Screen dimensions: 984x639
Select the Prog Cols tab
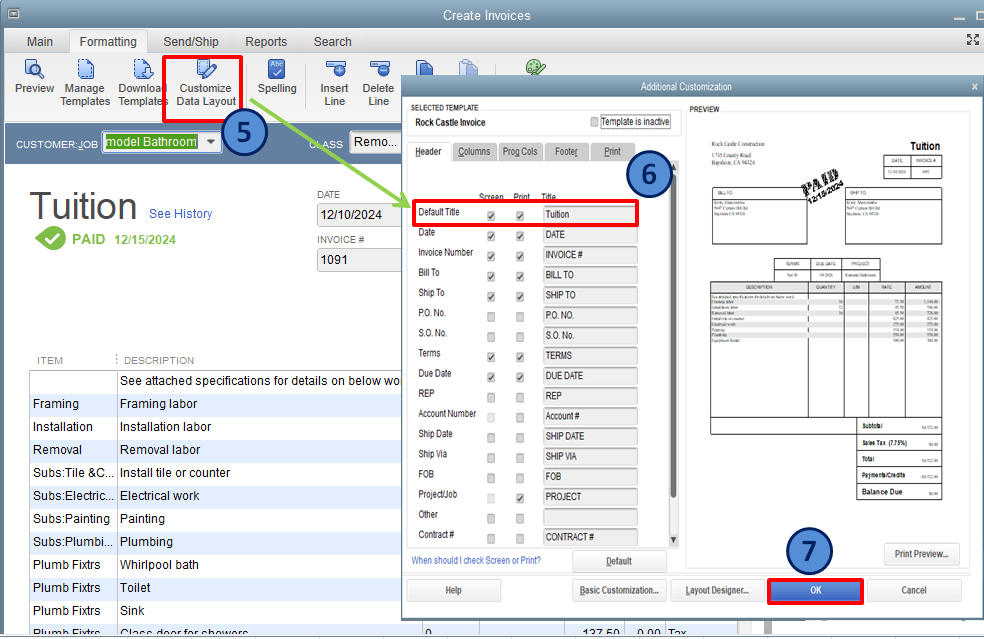click(x=520, y=151)
